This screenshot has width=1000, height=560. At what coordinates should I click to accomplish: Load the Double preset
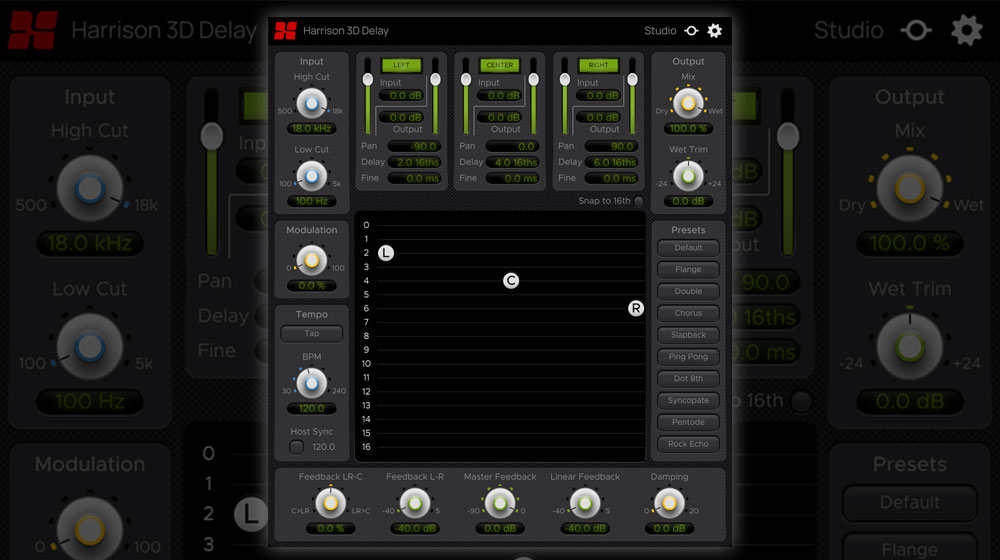click(x=688, y=291)
